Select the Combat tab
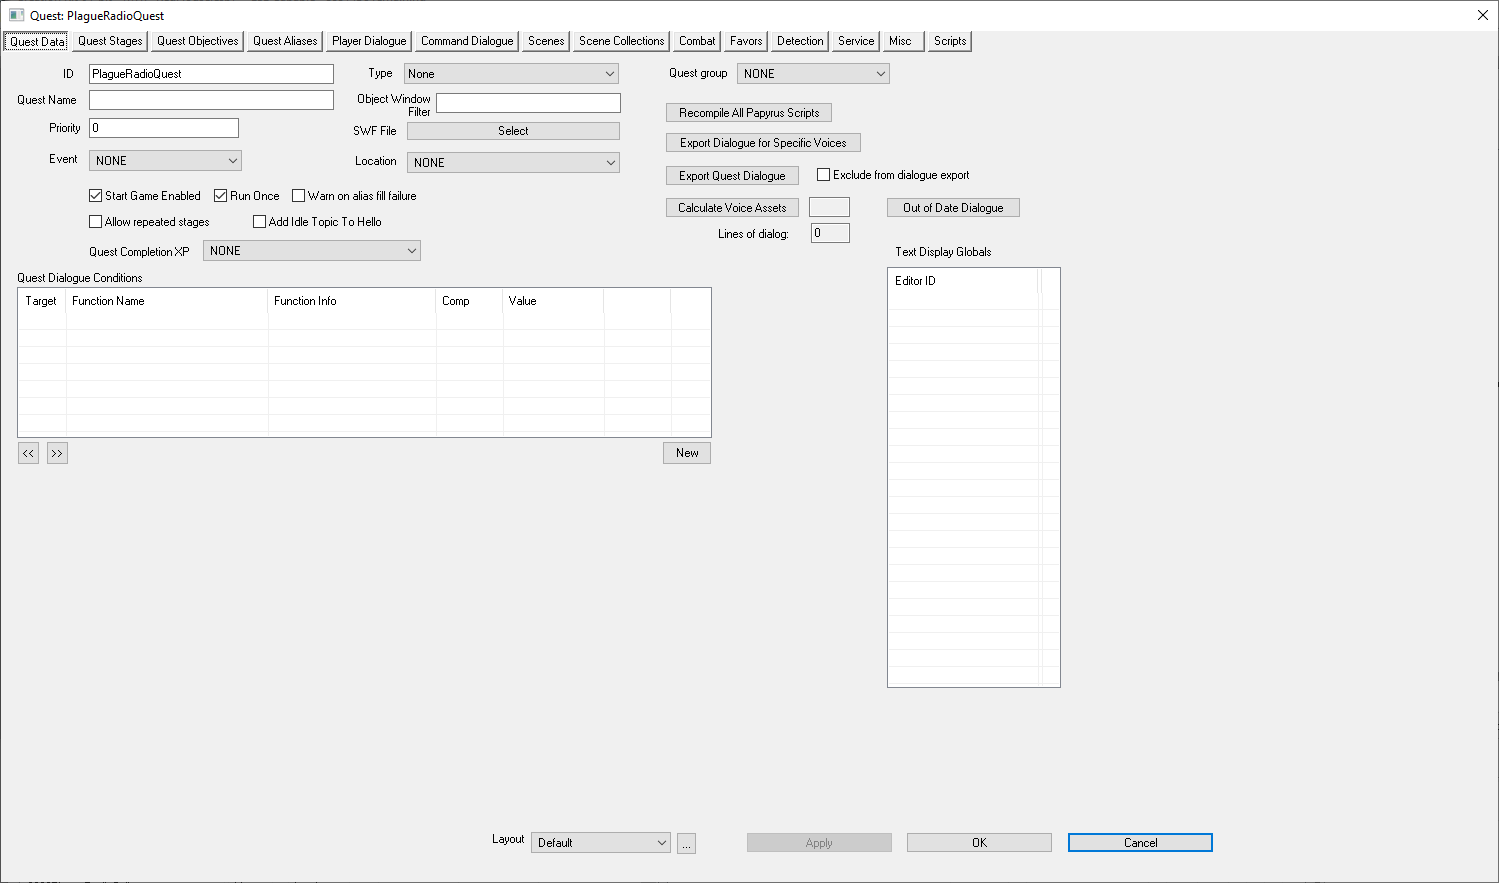1499x883 pixels. [697, 41]
